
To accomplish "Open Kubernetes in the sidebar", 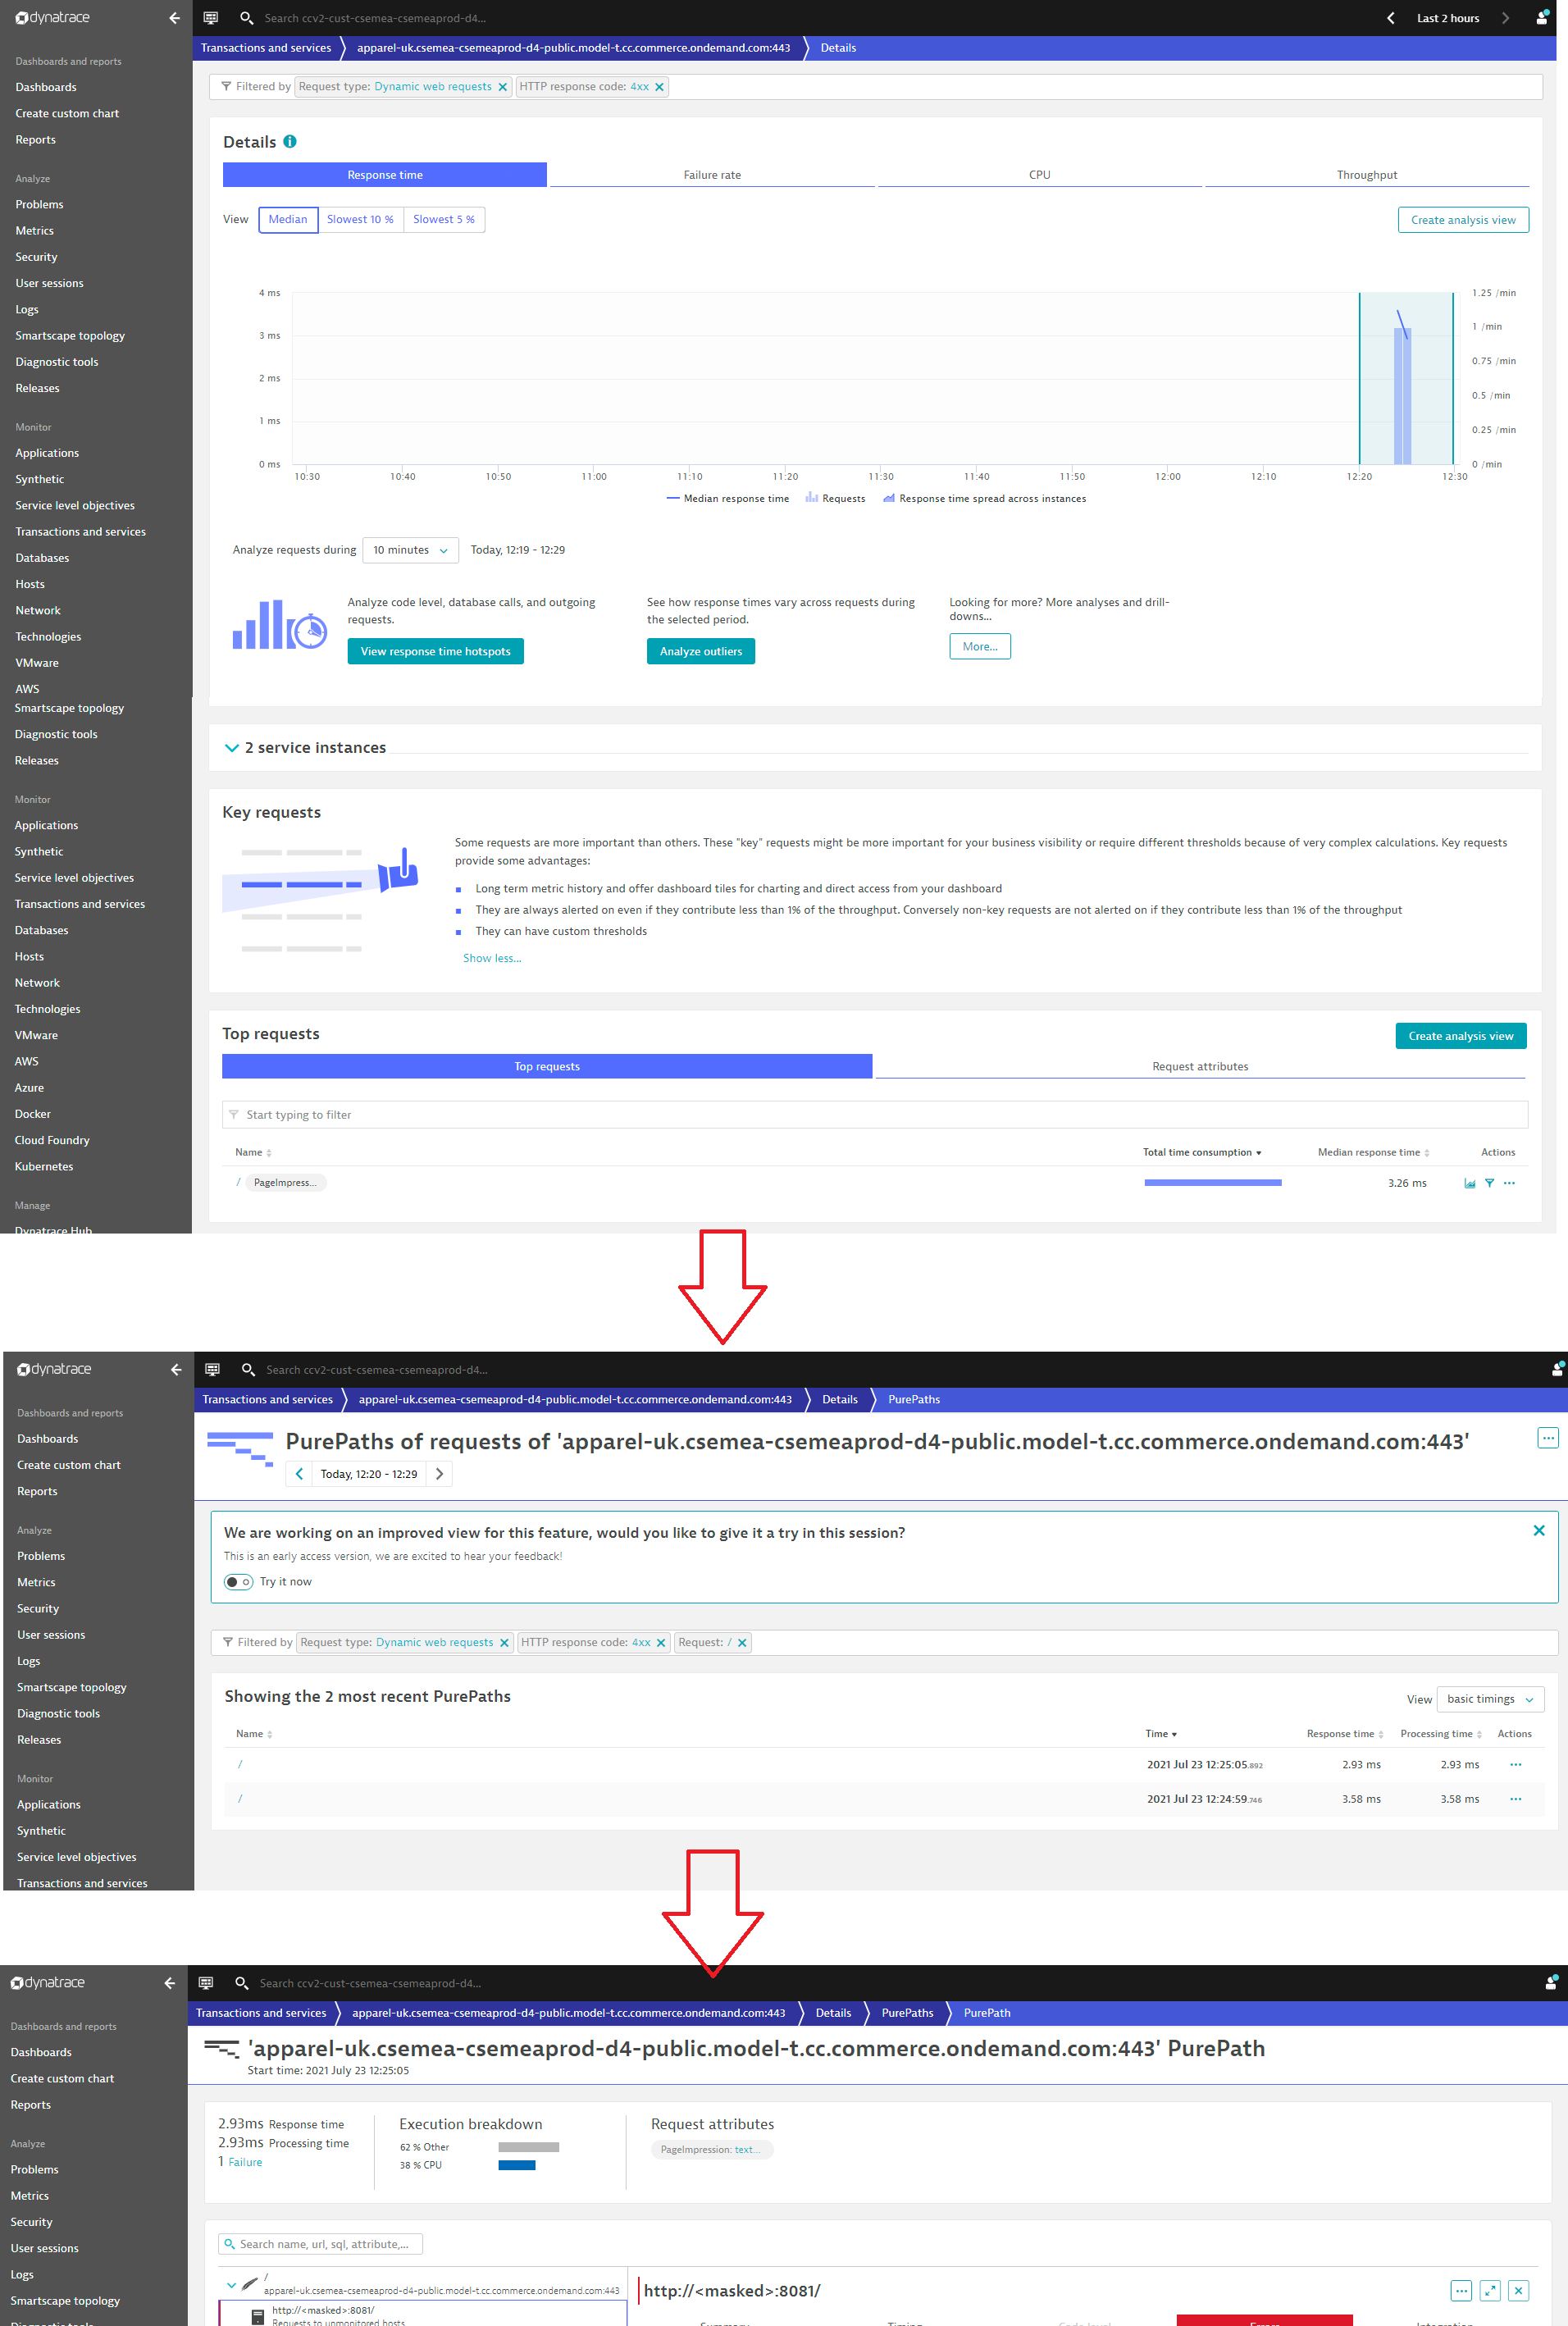I will click(44, 1167).
